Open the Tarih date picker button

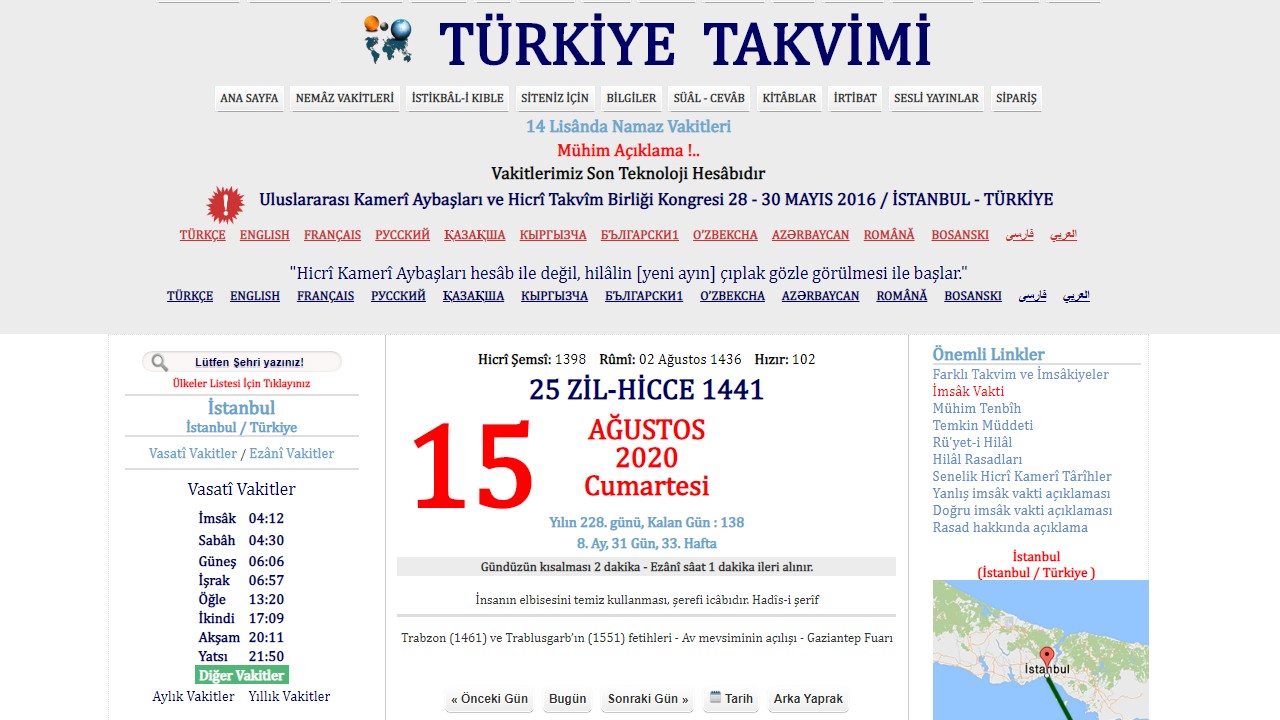tap(731, 699)
